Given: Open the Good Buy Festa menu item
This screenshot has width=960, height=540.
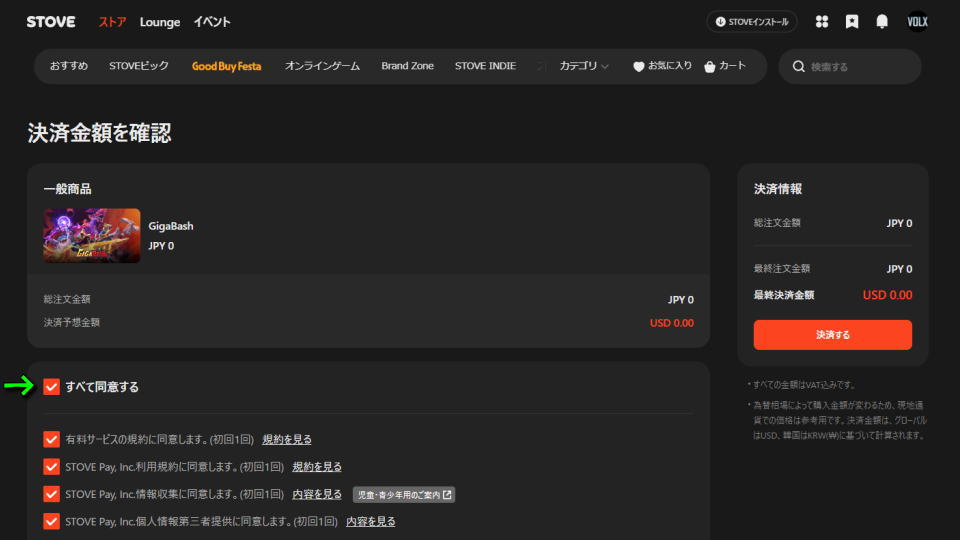Looking at the screenshot, I should tap(226, 66).
